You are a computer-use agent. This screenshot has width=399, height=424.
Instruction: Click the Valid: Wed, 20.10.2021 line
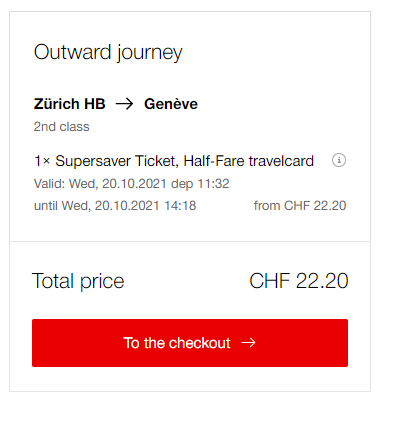coord(100,184)
